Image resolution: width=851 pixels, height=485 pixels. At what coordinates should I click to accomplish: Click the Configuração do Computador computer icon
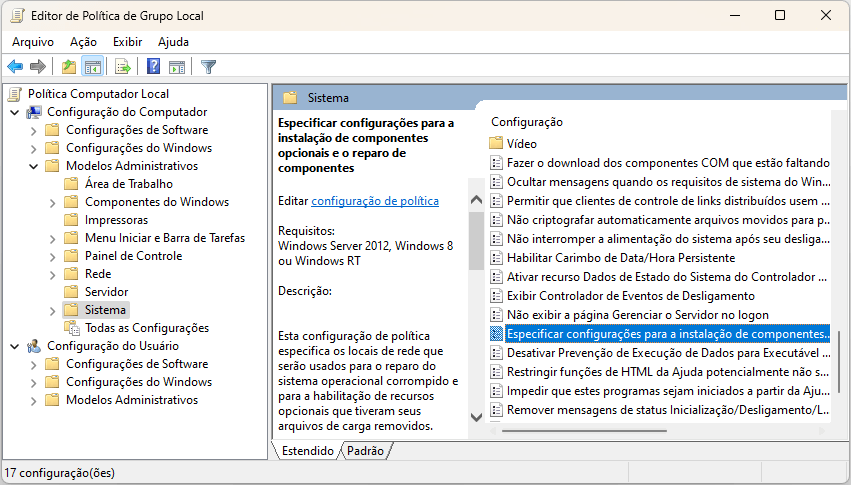coord(34,112)
